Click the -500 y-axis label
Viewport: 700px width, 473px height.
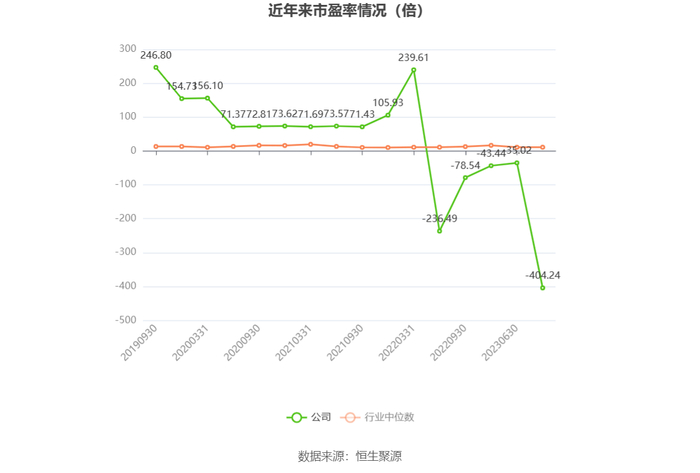coord(124,321)
